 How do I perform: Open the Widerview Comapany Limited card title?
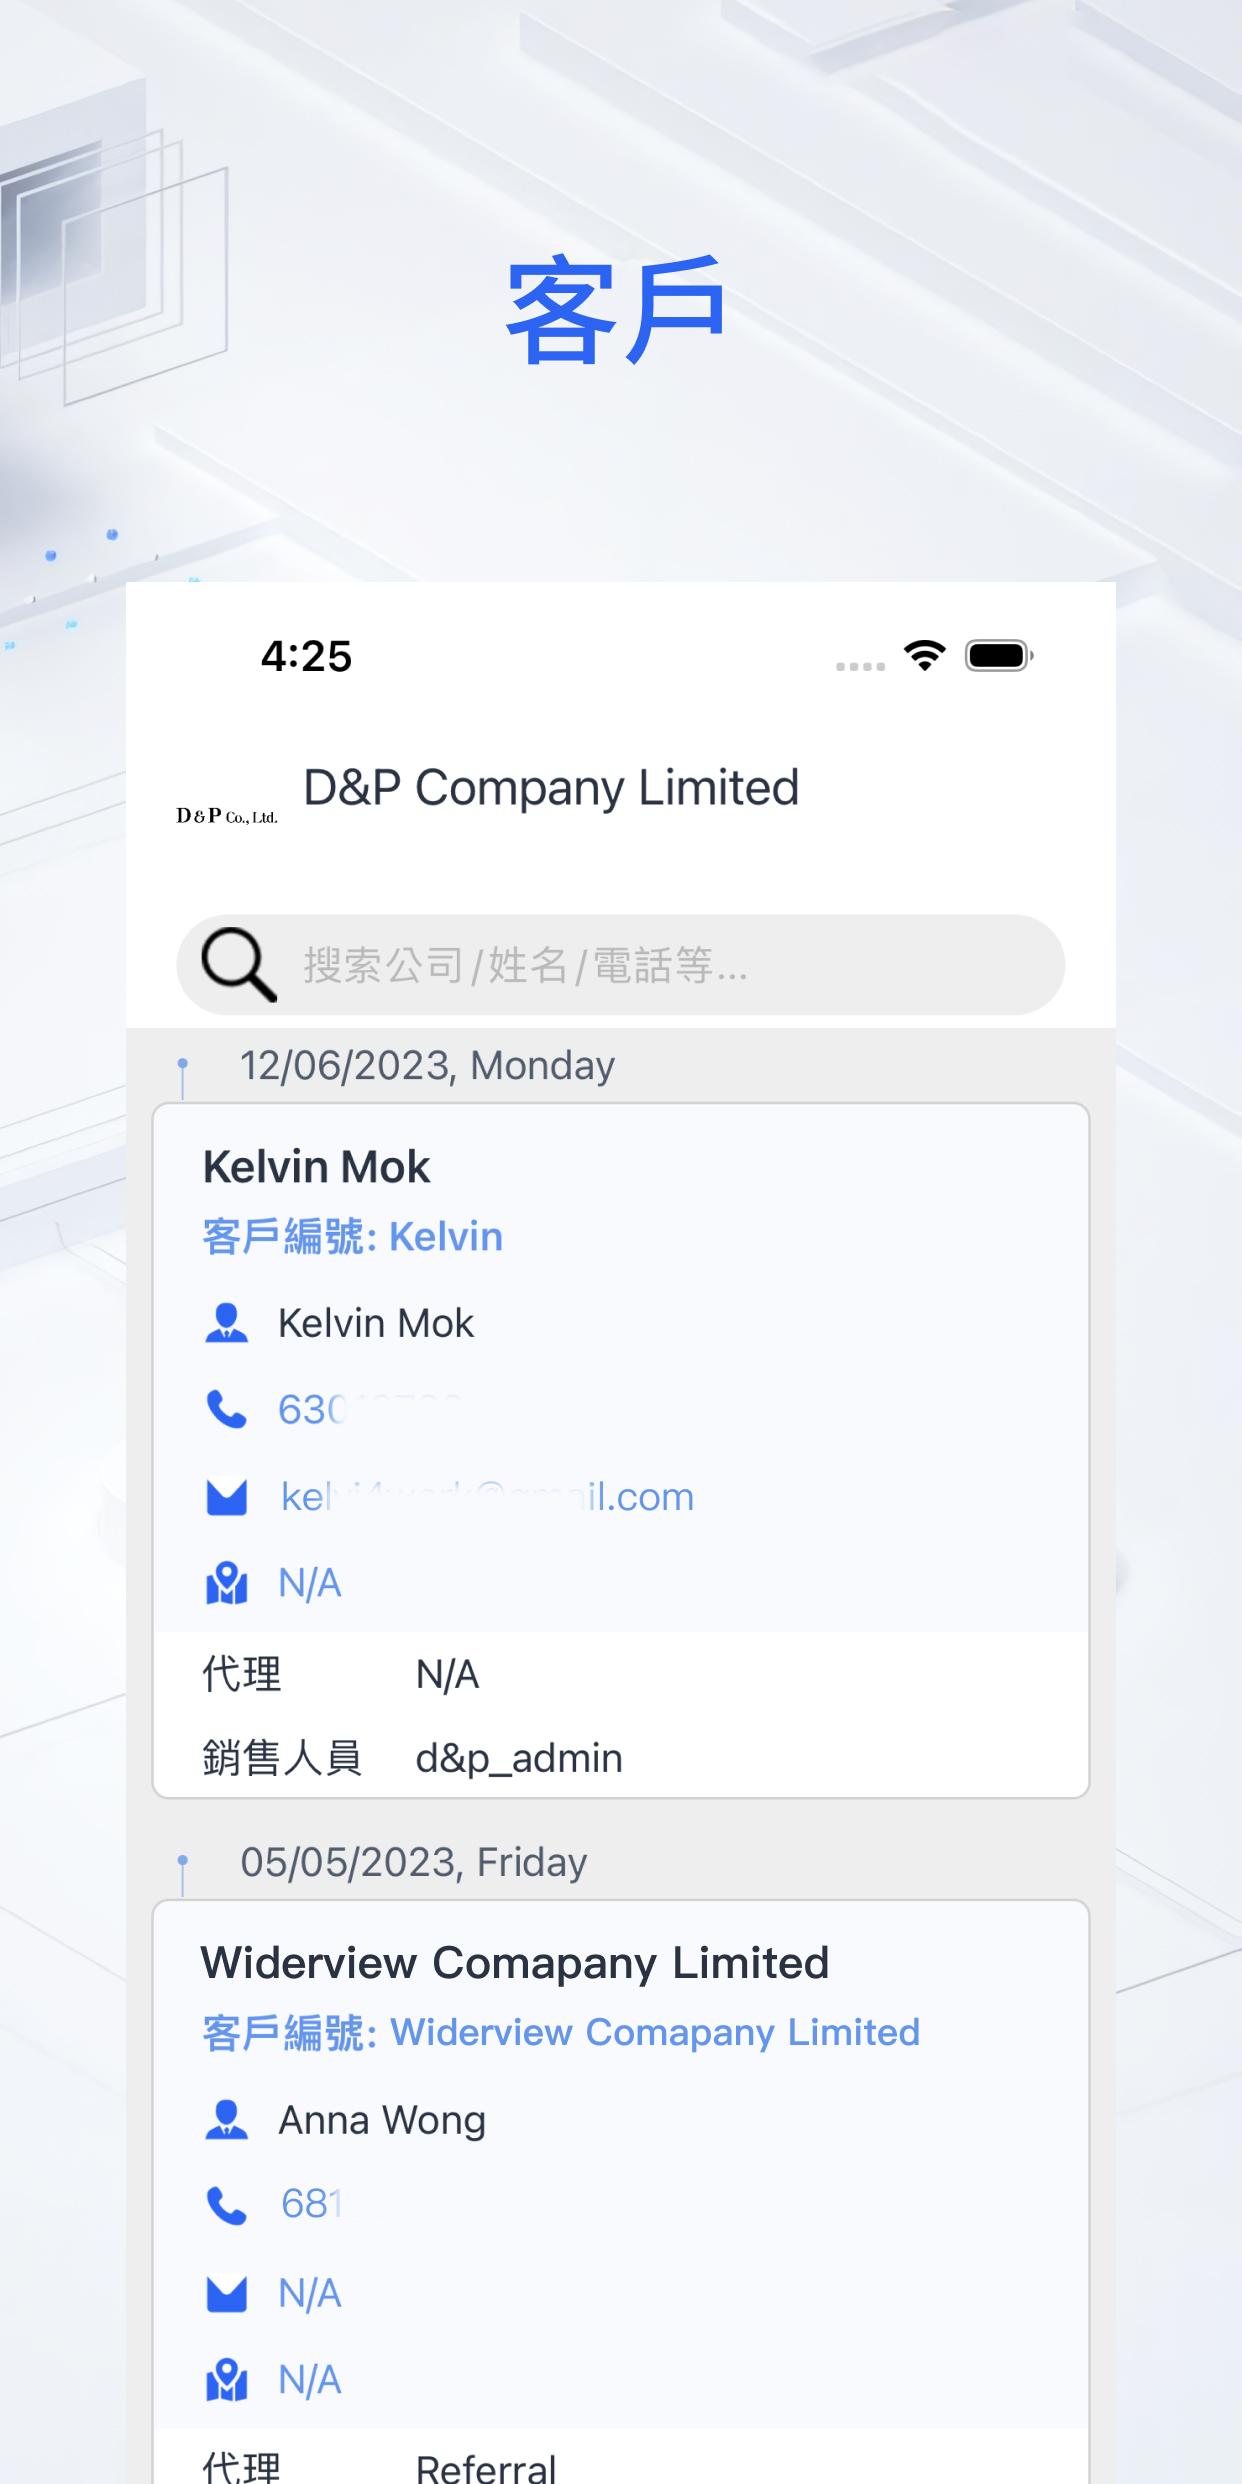pyautogui.click(x=515, y=1963)
